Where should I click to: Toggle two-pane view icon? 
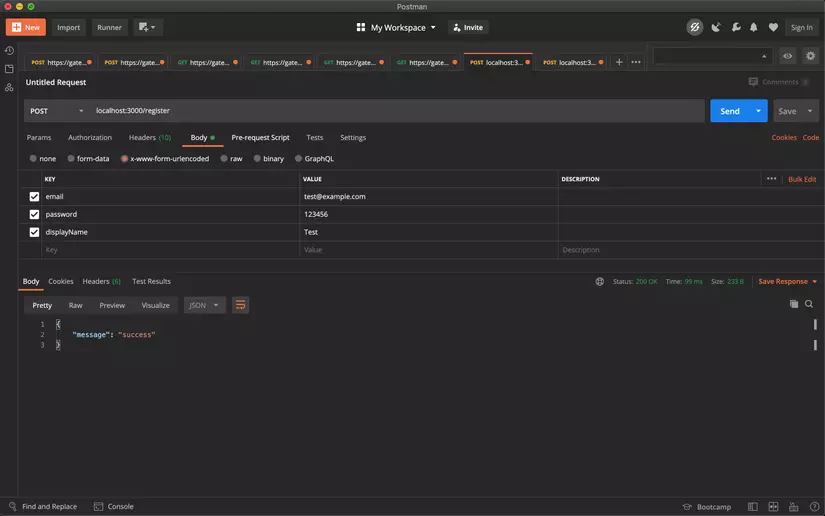[x=773, y=507]
